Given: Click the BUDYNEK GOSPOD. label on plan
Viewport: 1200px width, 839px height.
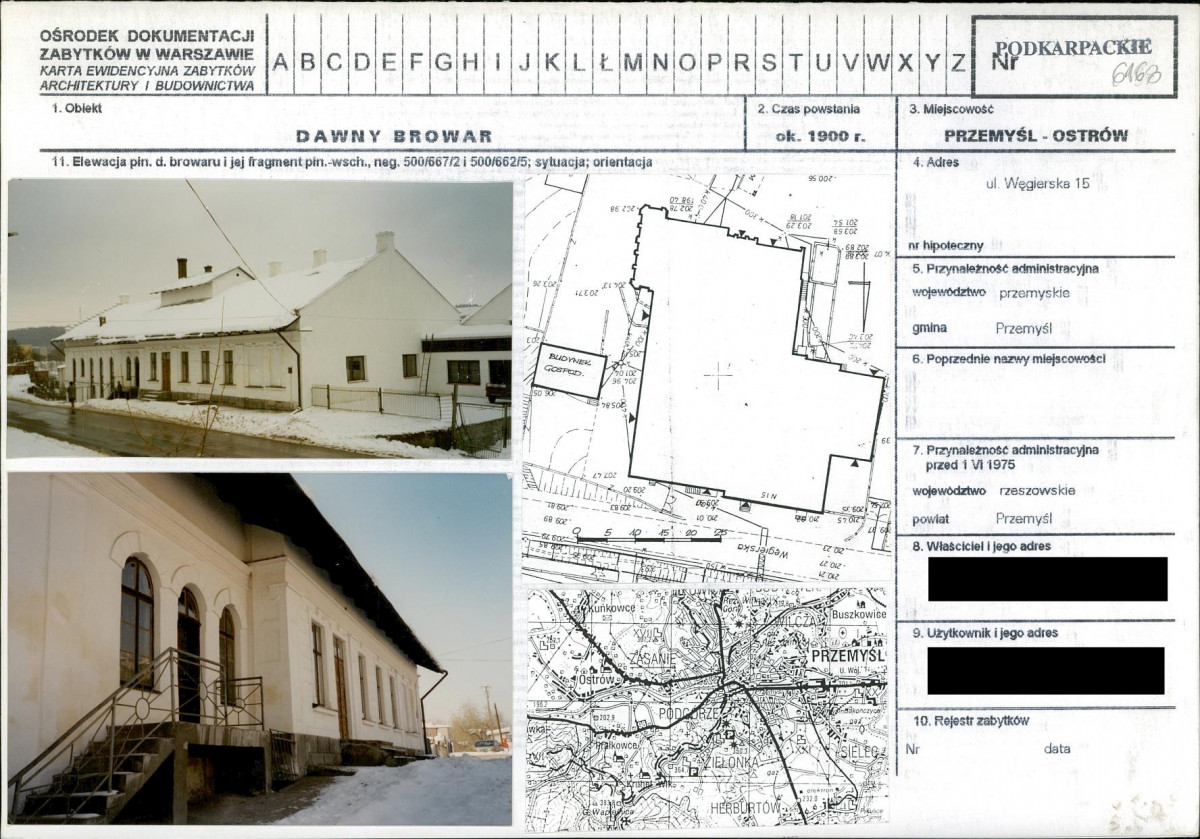Looking at the screenshot, I should pyautogui.click(x=569, y=371).
